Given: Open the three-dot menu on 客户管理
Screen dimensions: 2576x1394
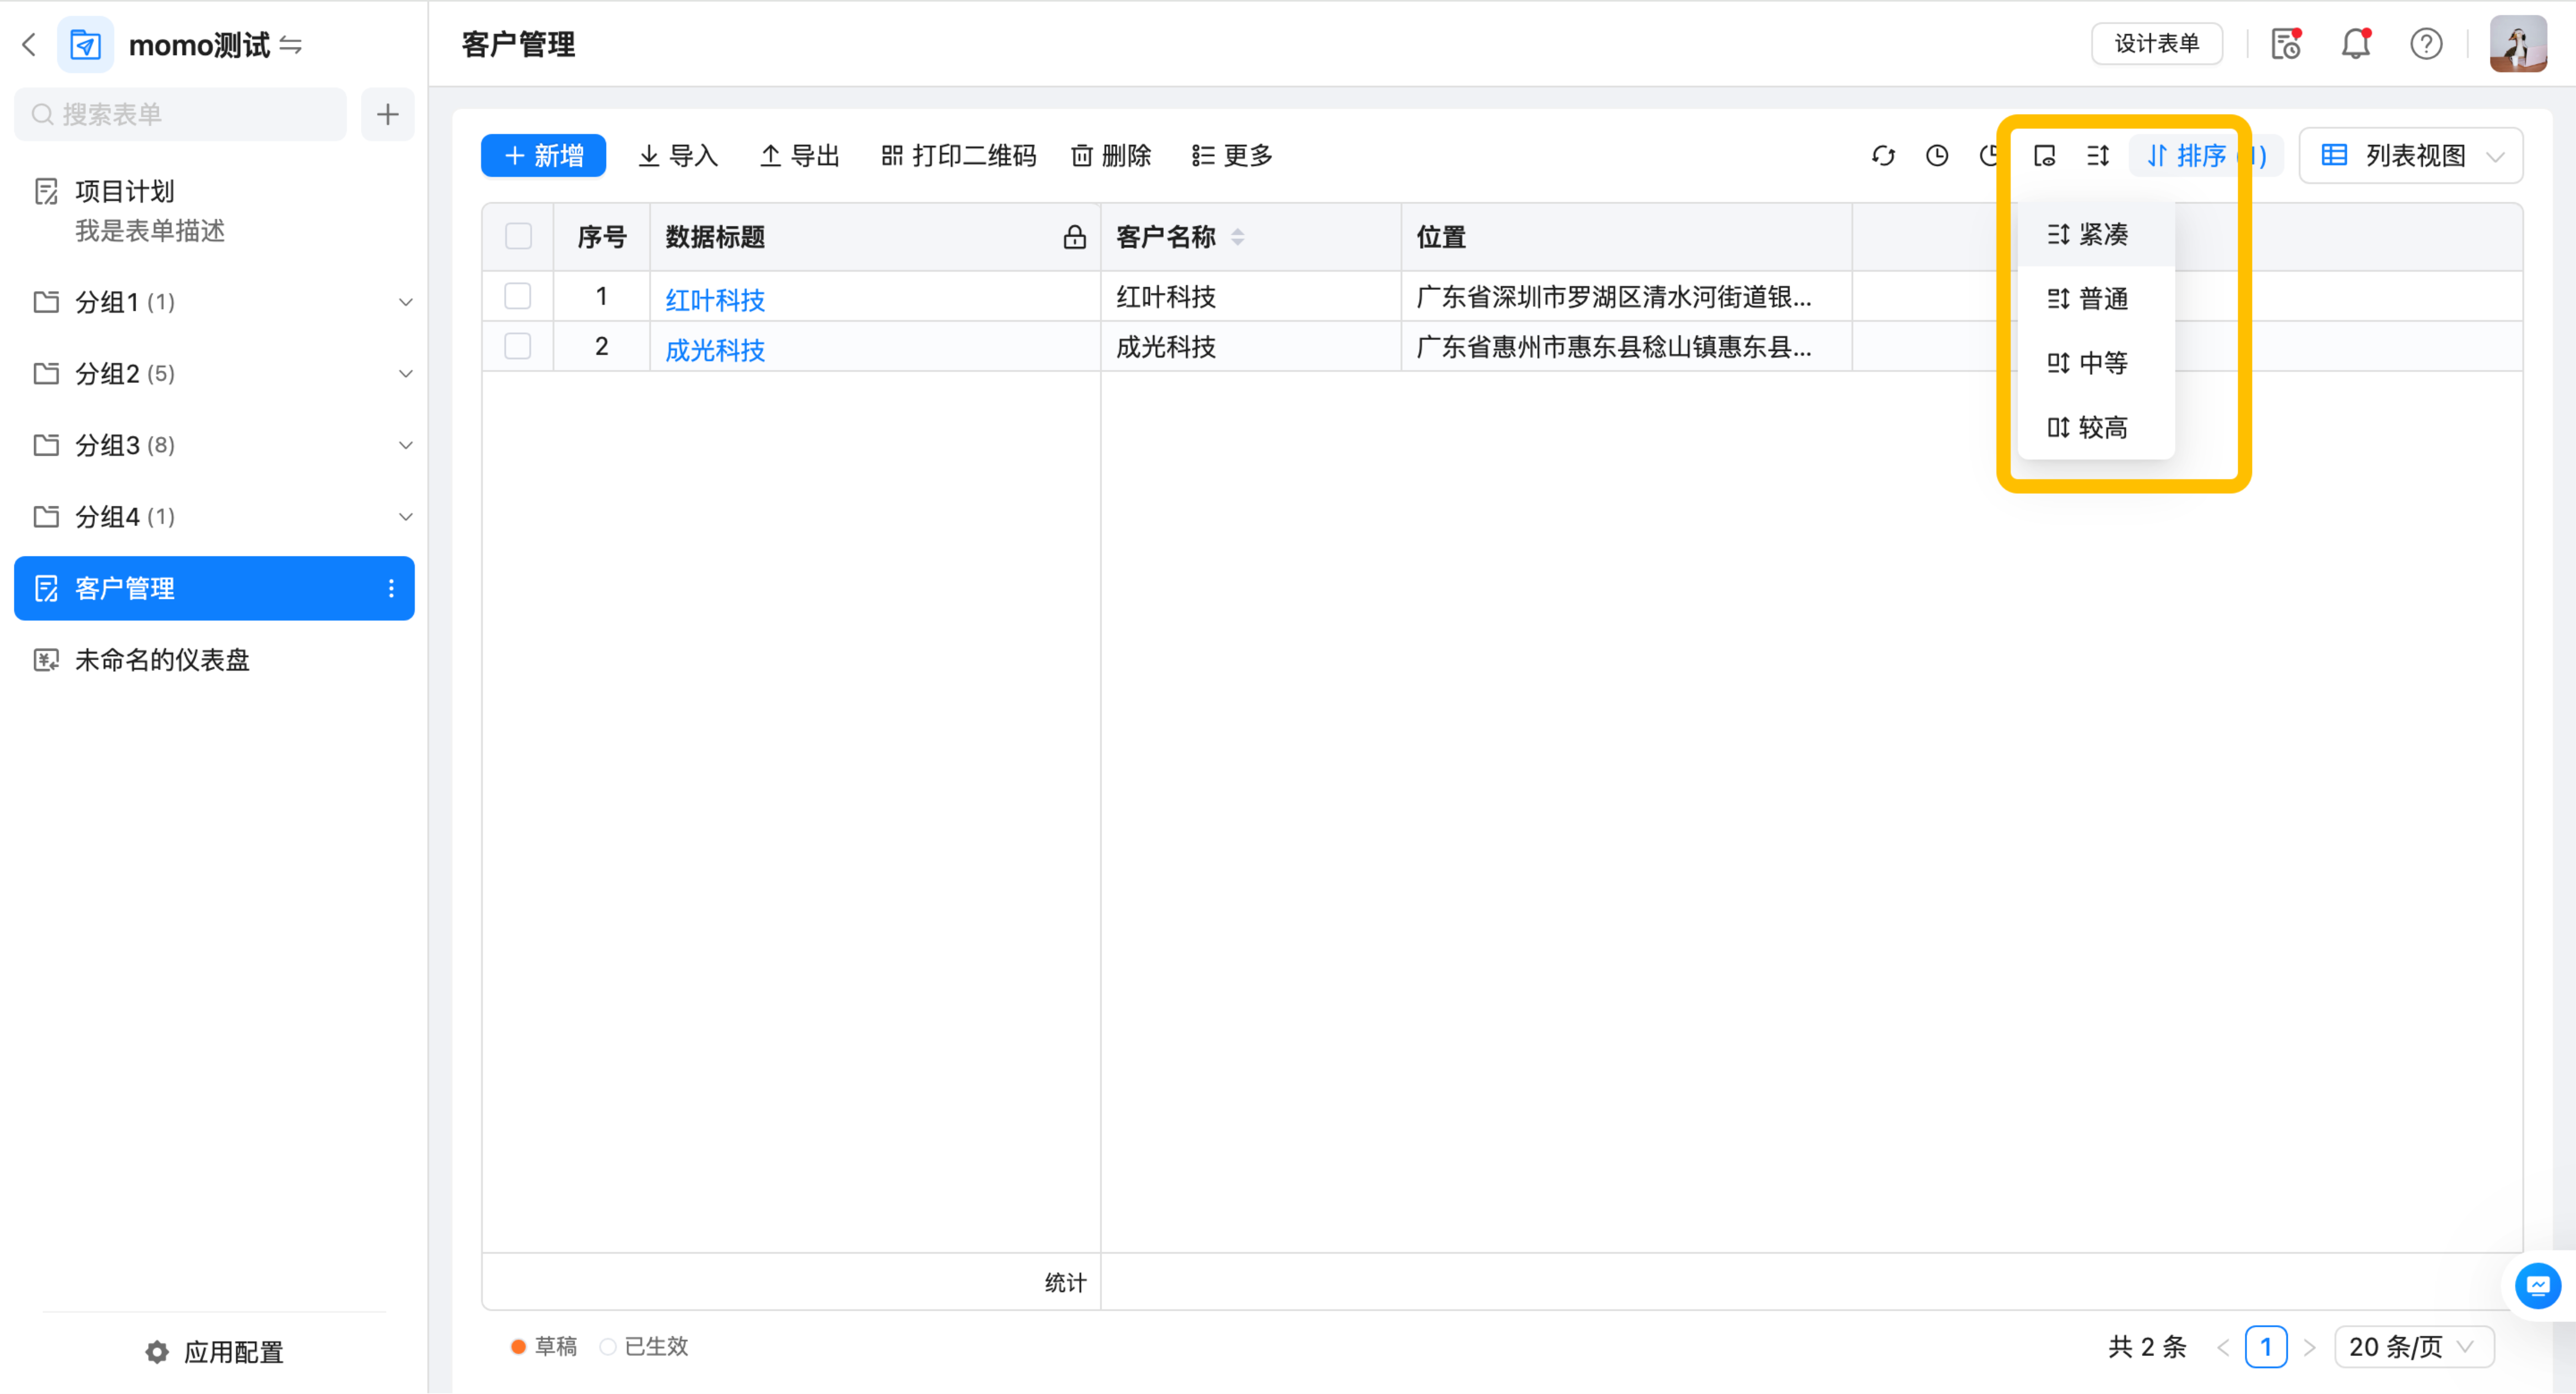Looking at the screenshot, I should tap(391, 588).
